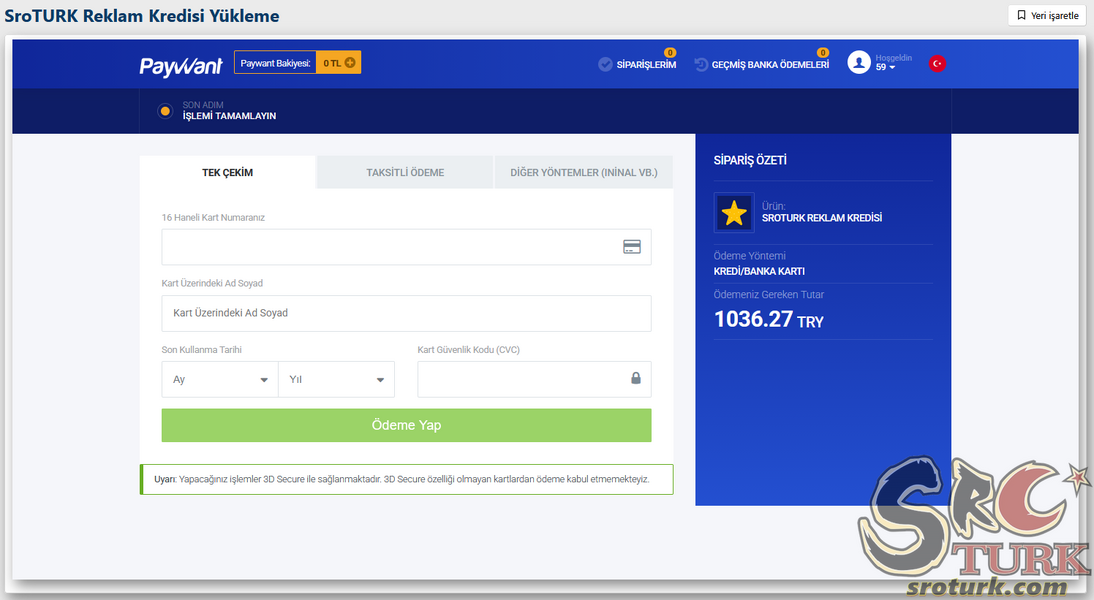Click the KREDİ/BANKA KARTI payment method text
The width and height of the screenshot is (1094, 600).
point(759,271)
